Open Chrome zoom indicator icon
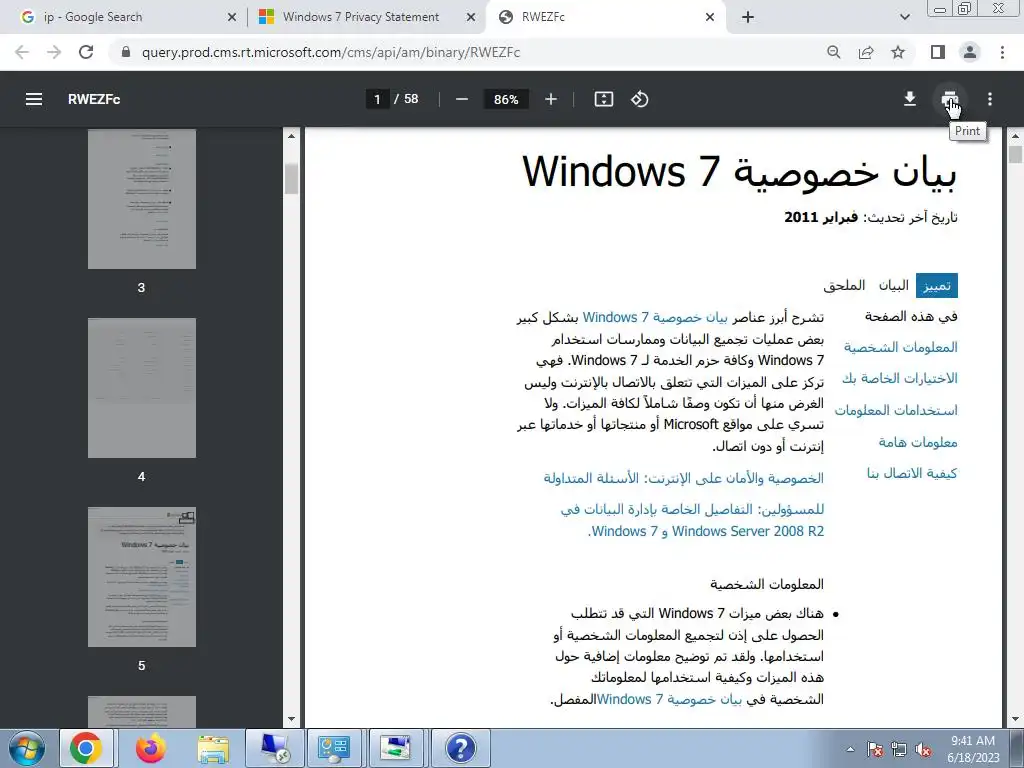 click(833, 52)
